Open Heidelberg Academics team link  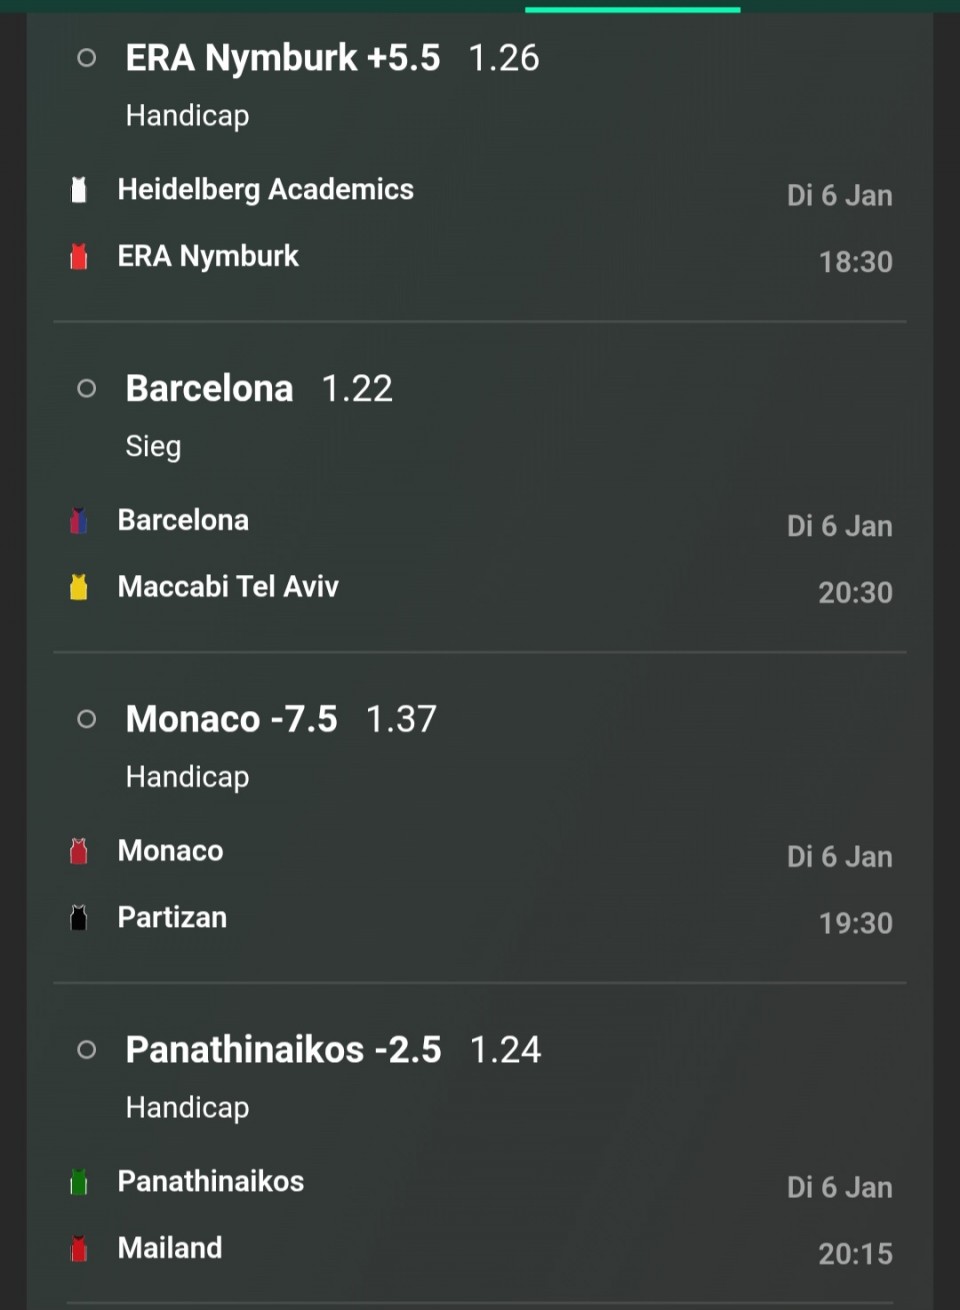pos(265,190)
